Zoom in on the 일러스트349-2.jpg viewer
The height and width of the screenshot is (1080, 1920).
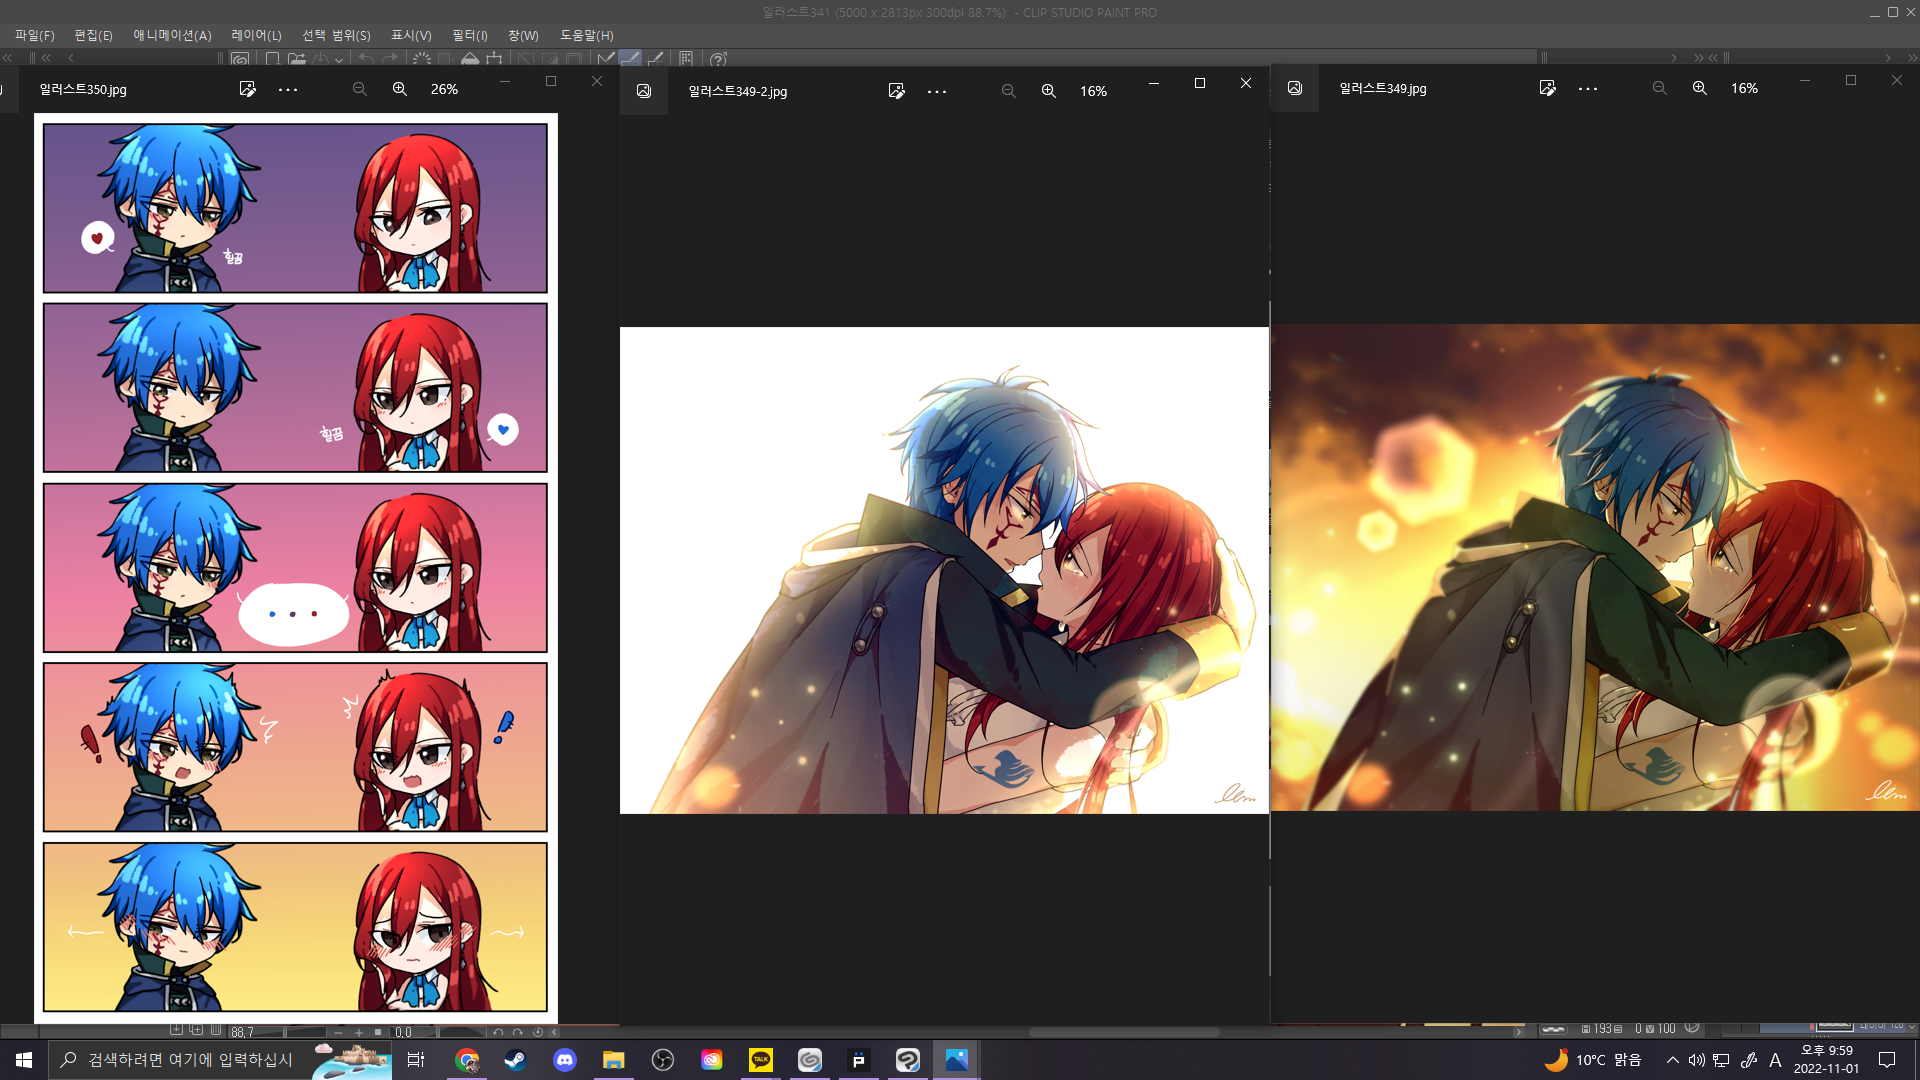1049,91
